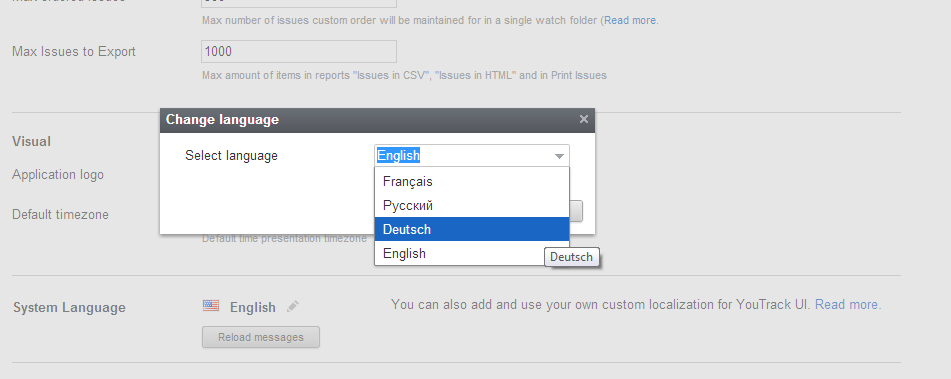Click the US flag language icon
The height and width of the screenshot is (379, 951).
211,306
